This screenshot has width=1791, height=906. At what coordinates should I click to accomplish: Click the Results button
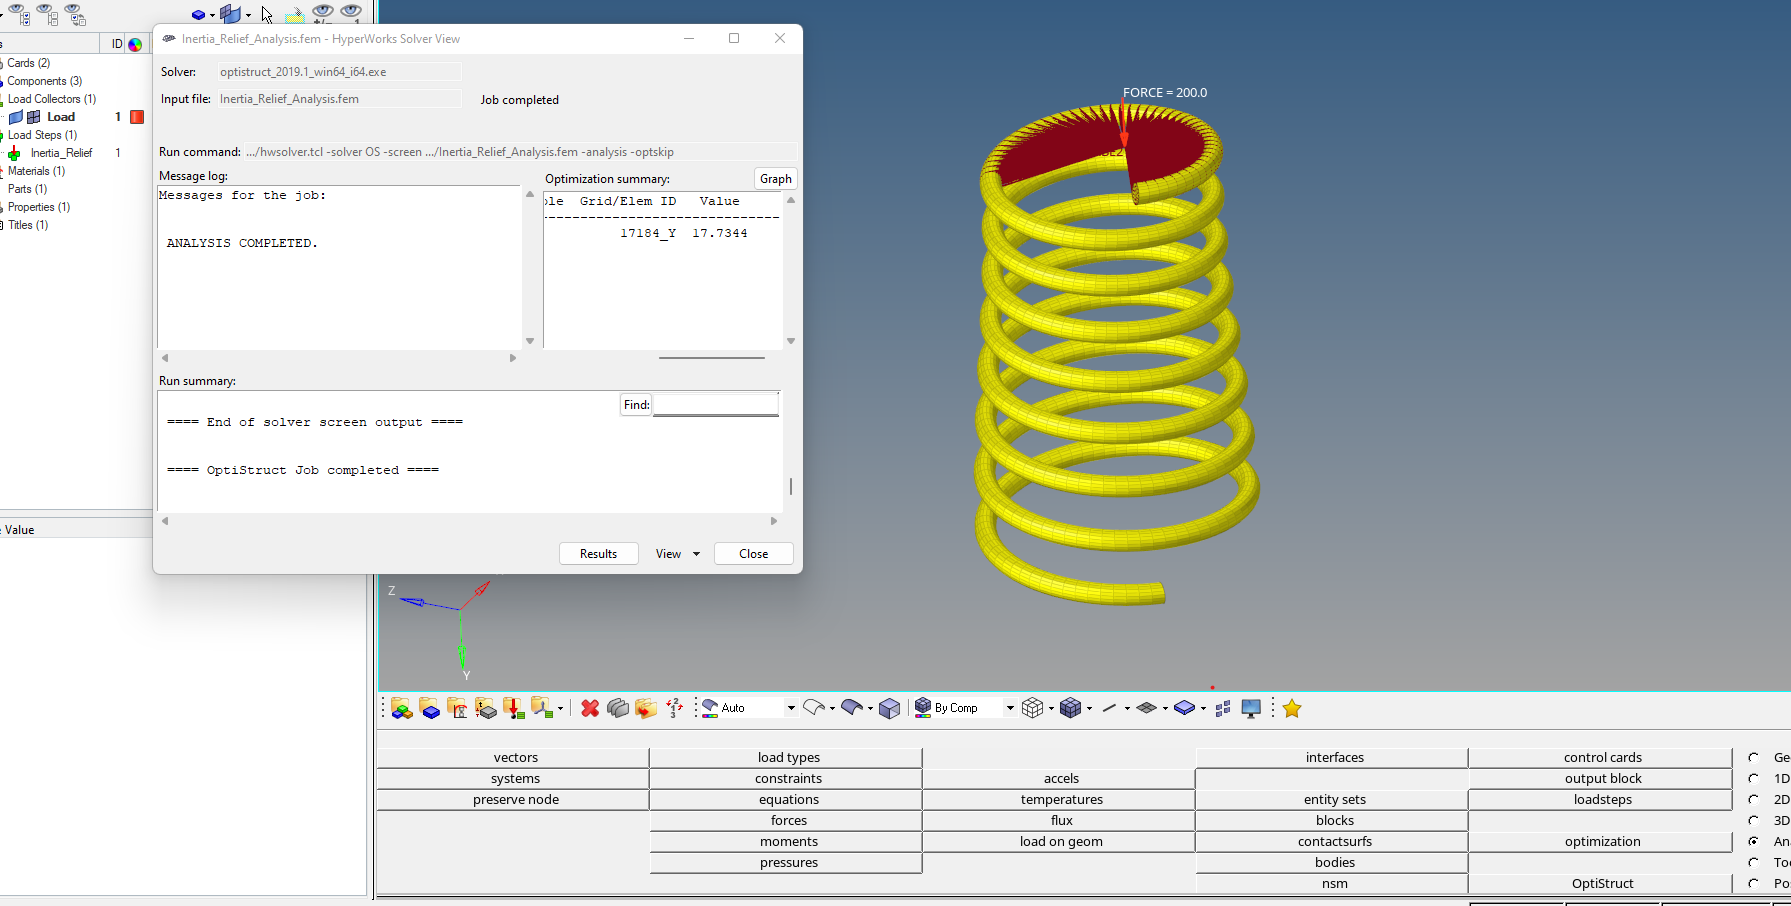point(598,554)
